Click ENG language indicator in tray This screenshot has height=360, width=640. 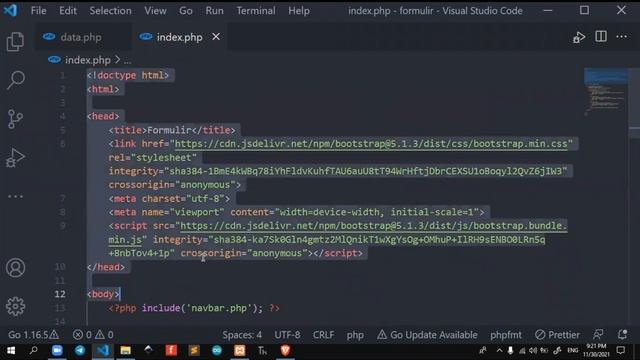click(x=573, y=350)
